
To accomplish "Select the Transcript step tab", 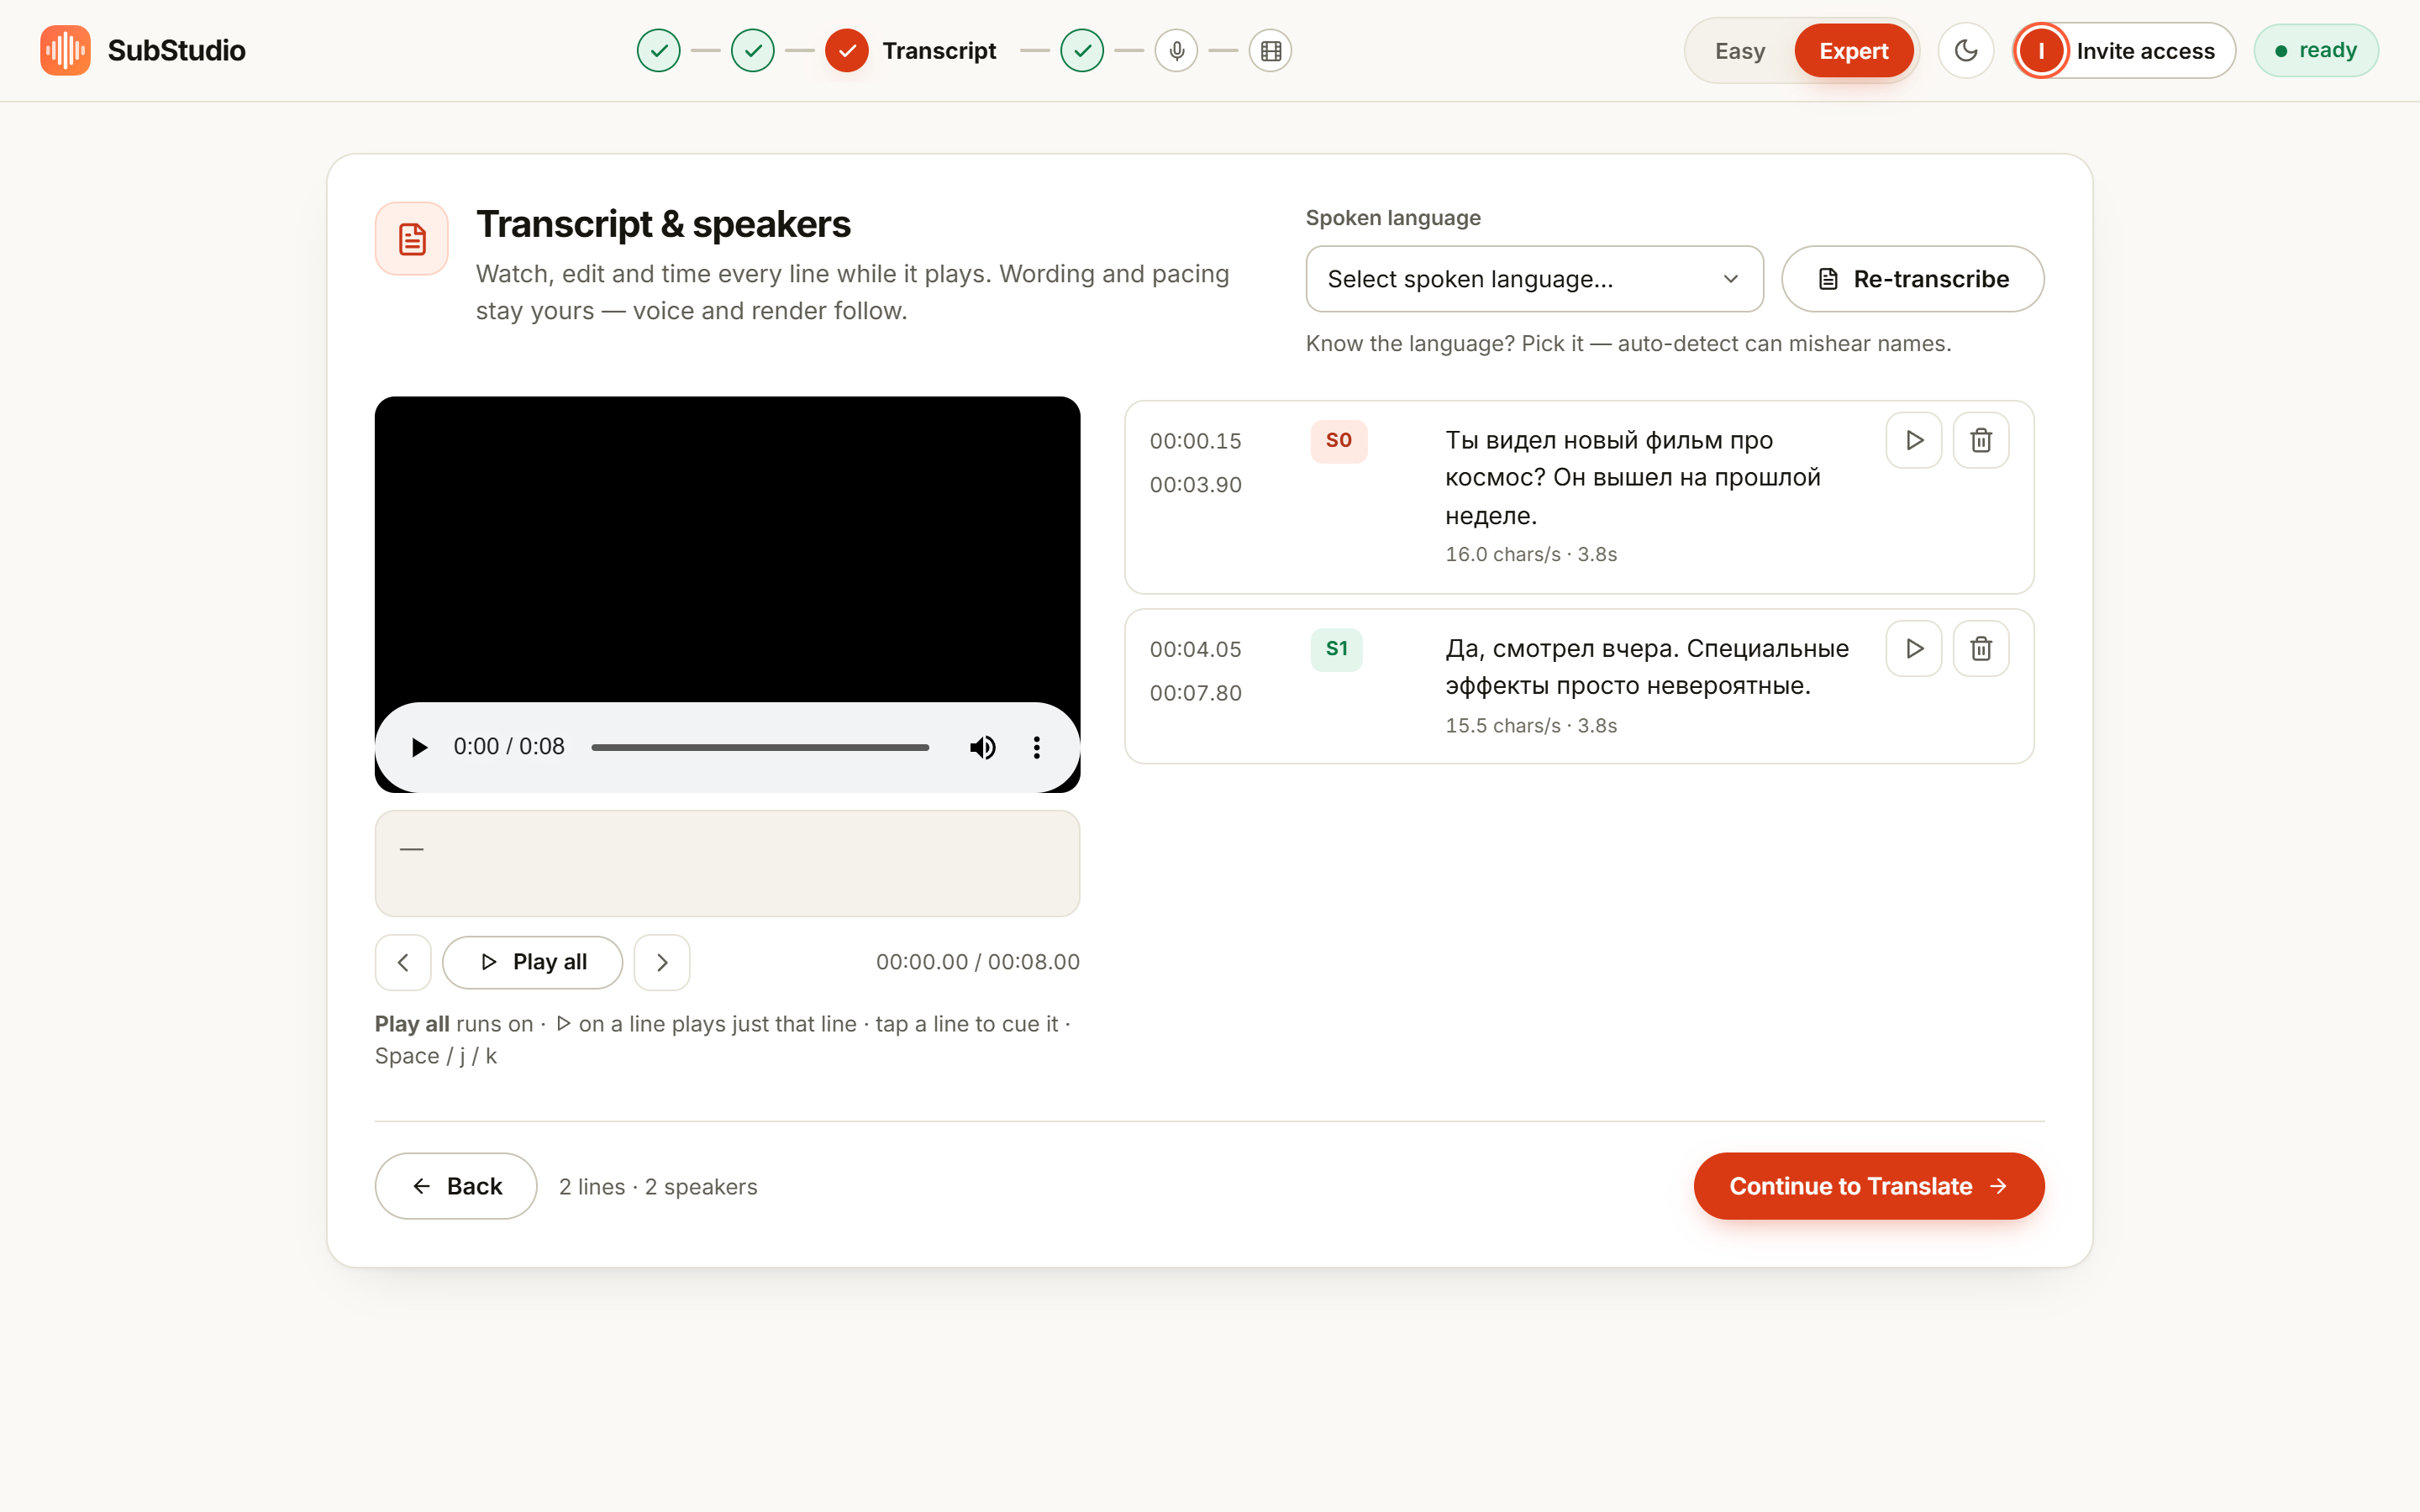I will coord(911,50).
